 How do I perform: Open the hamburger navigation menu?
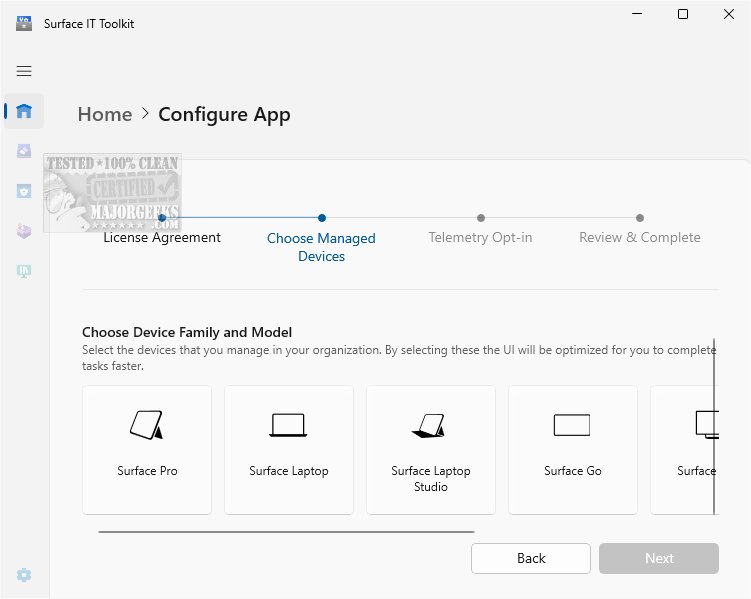pyautogui.click(x=24, y=71)
